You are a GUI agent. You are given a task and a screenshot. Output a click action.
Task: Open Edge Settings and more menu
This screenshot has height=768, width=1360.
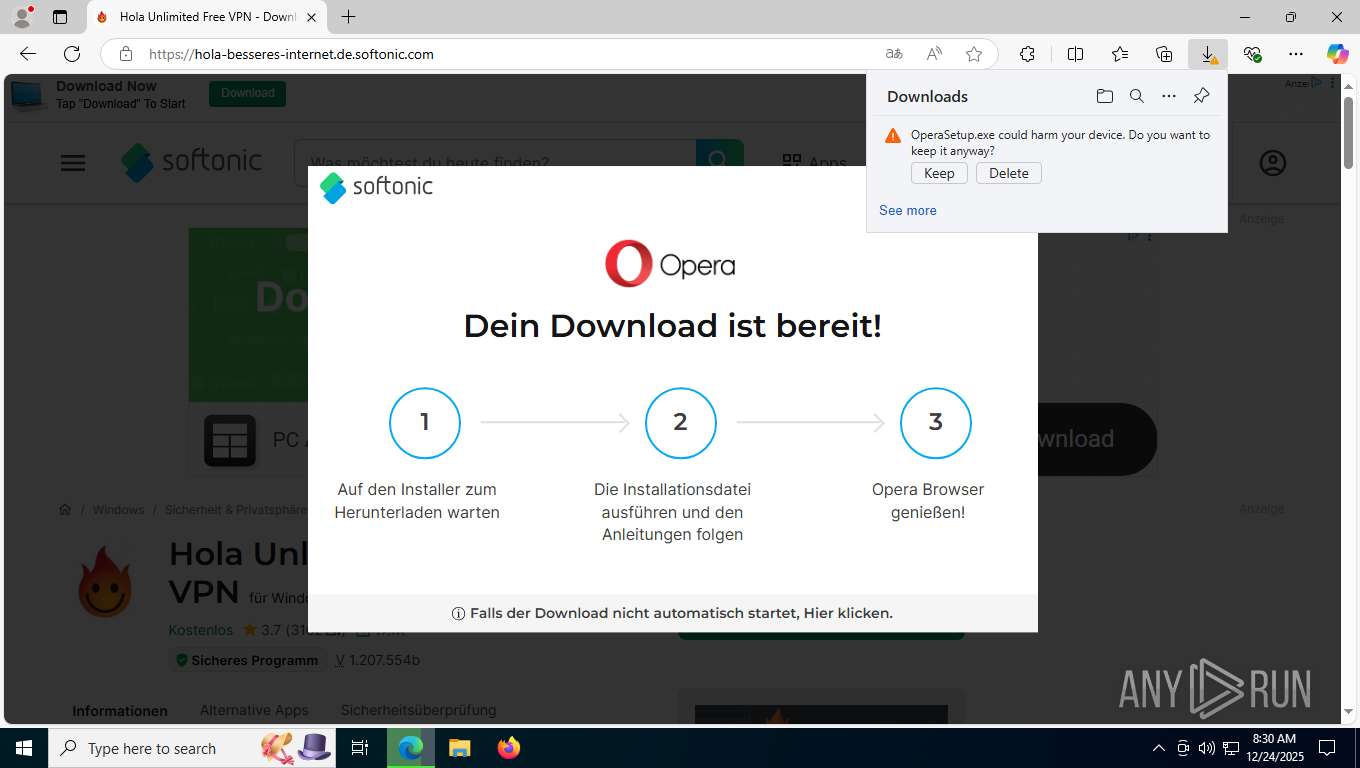tap(1296, 54)
